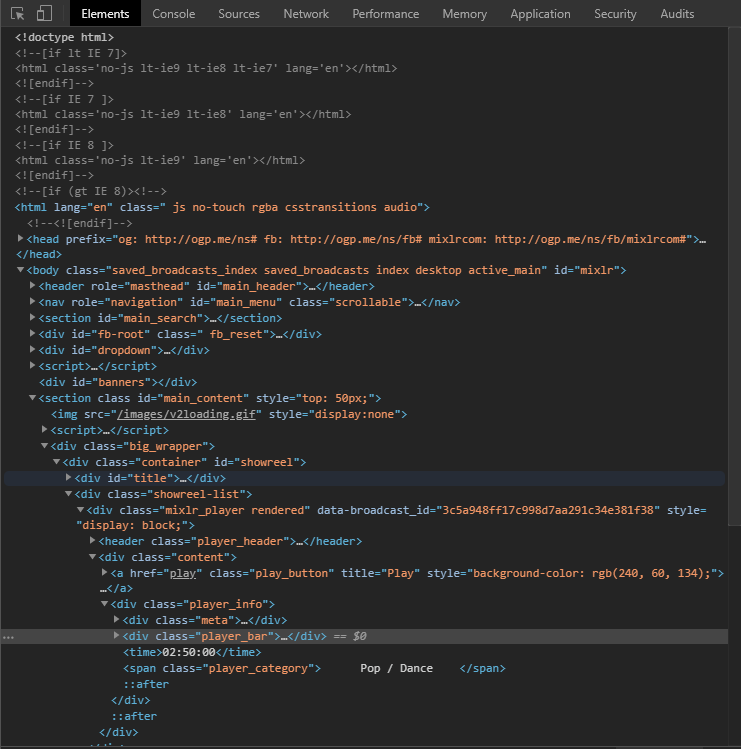741x749 pixels.
Task: Switch to the Network tab
Action: coord(306,13)
